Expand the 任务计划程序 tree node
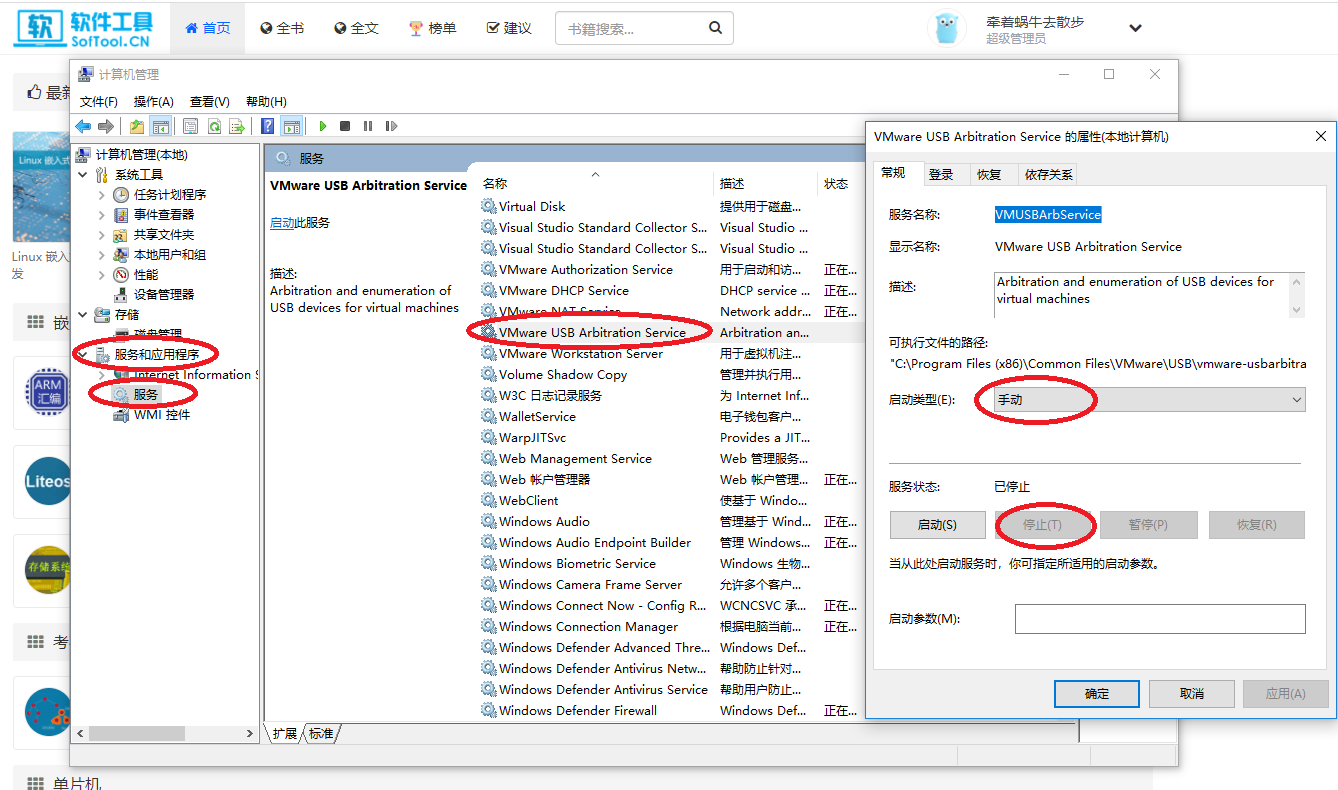1338x790 pixels. point(102,195)
